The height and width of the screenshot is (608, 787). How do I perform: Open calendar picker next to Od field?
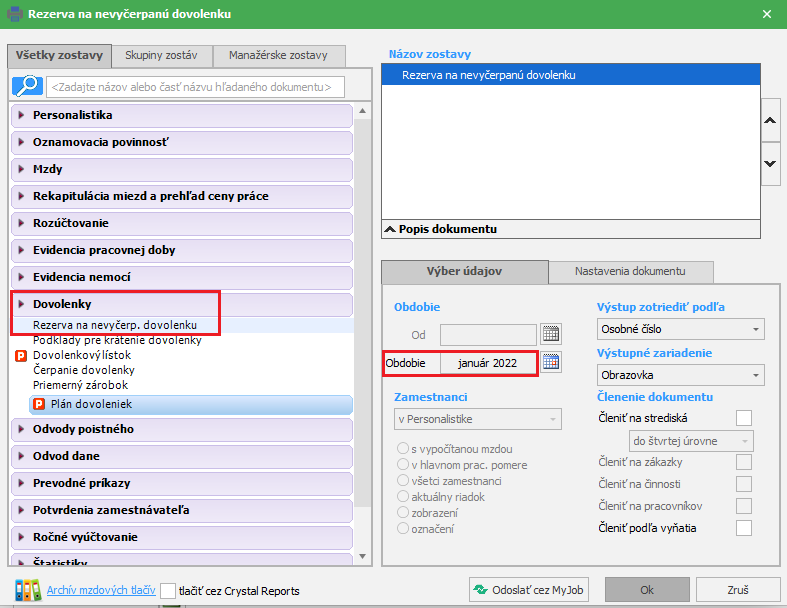click(551, 334)
